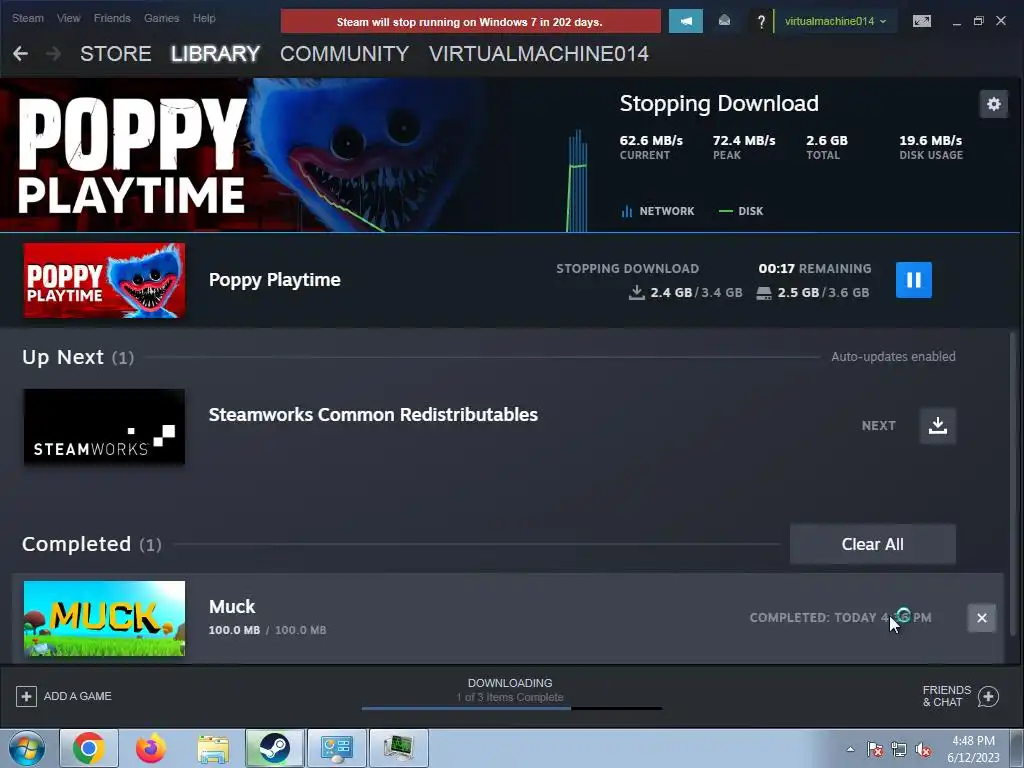Start Steamworks Common Redistributables download now

point(938,426)
